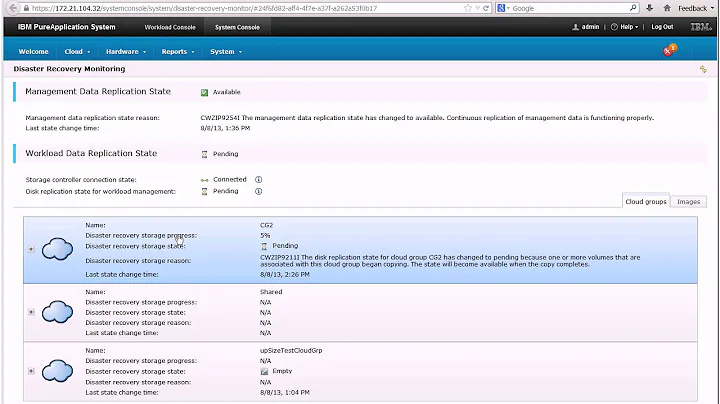Switch to System Console tab

coord(237,27)
